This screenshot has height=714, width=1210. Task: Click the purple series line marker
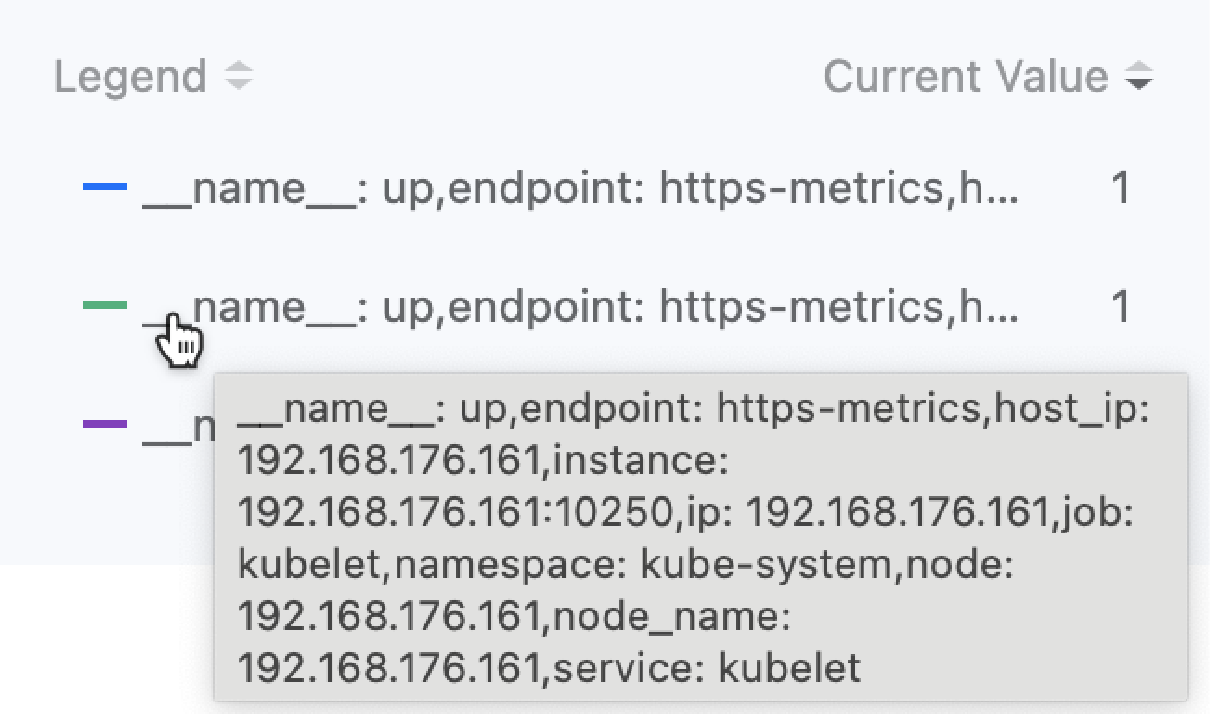point(105,424)
